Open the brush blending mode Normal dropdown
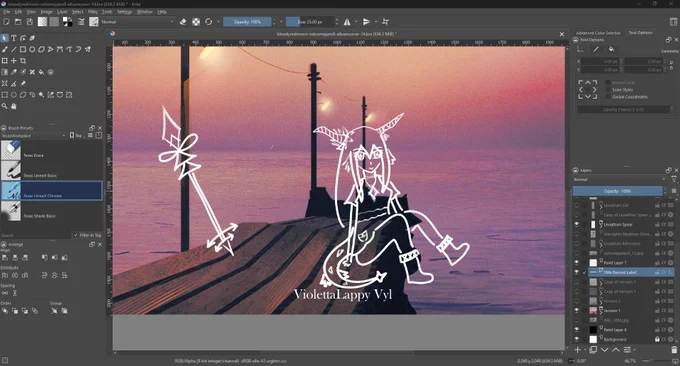 pos(137,22)
